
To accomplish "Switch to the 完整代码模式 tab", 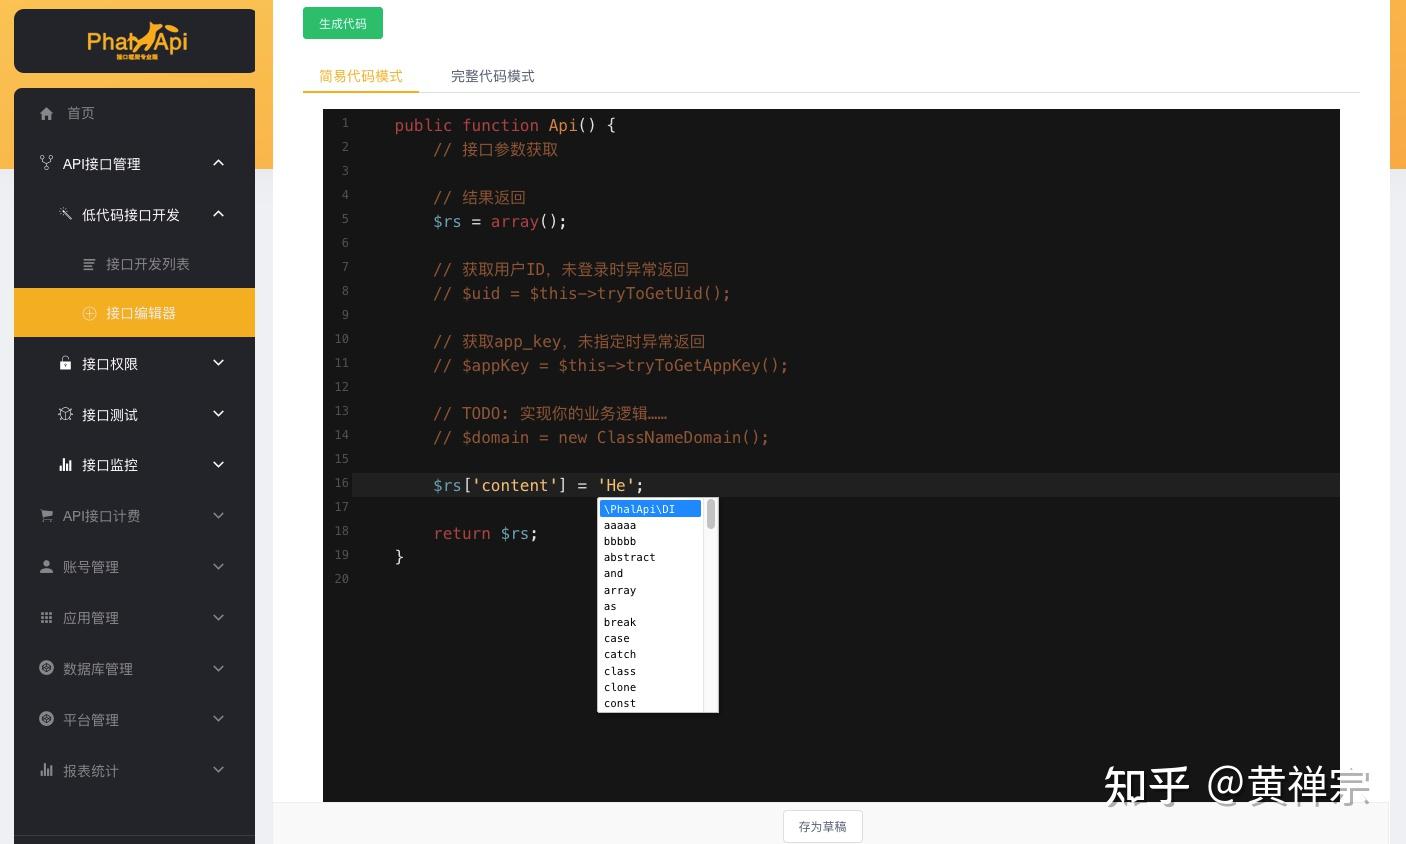I will [491, 76].
